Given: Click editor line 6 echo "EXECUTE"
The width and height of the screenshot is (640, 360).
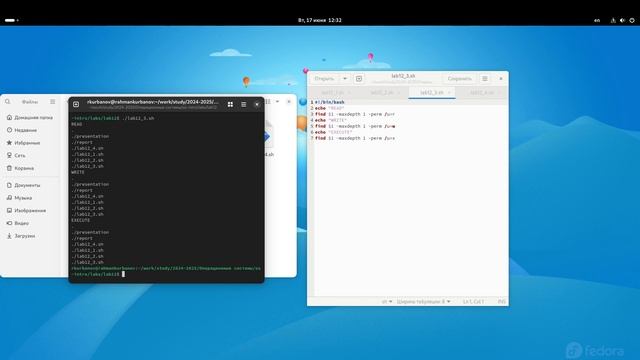Looking at the screenshot, I should tap(333, 132).
